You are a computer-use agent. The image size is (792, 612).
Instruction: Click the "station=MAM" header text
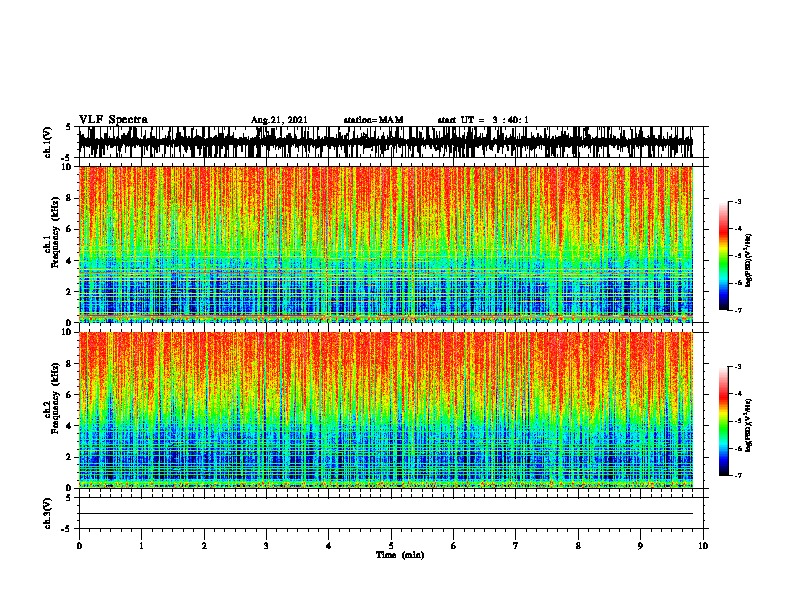373,120
